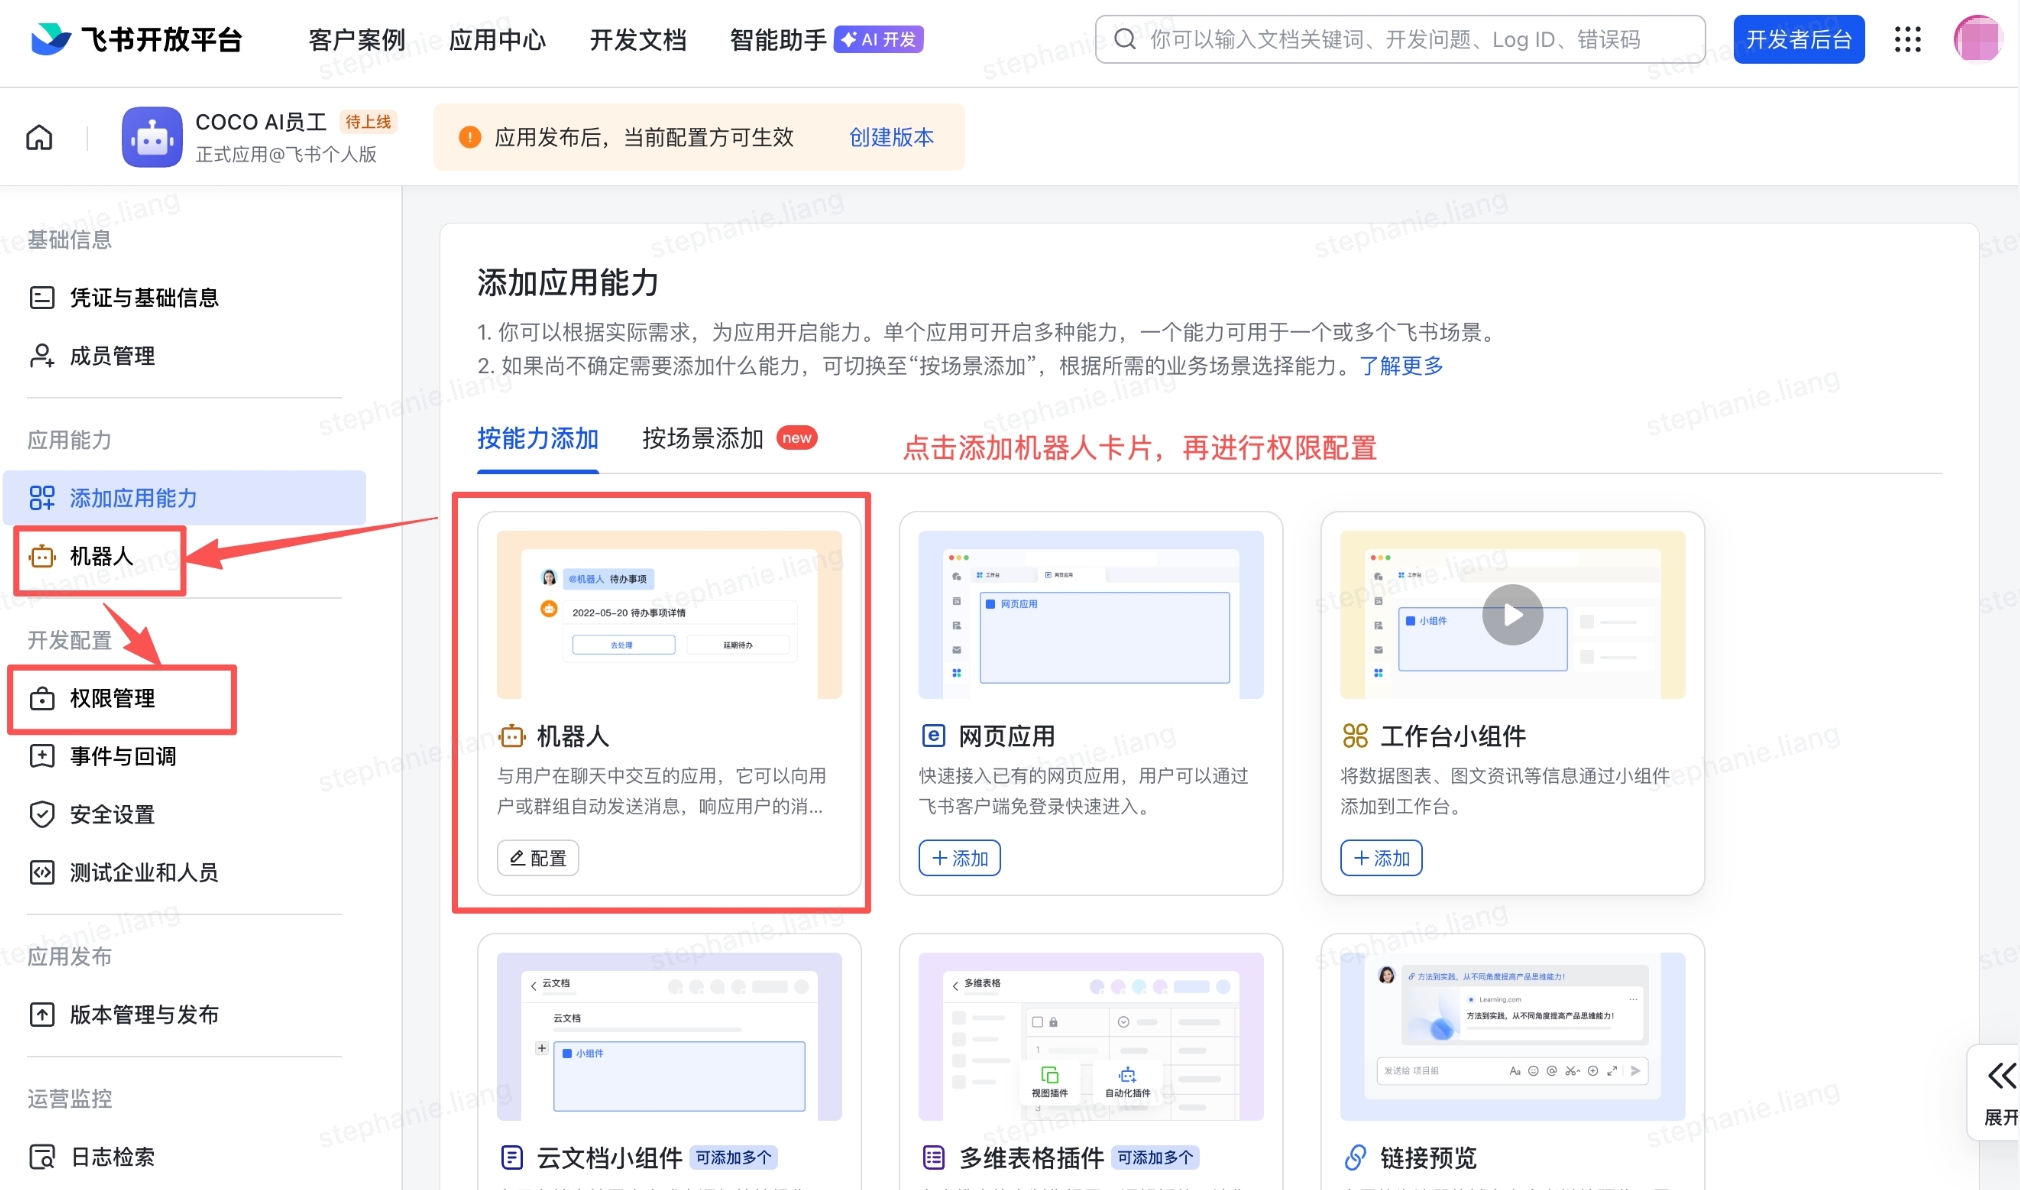This screenshot has height=1190, width=2020.
Task: Switch to the 按场景添加 tab
Action: coord(701,438)
